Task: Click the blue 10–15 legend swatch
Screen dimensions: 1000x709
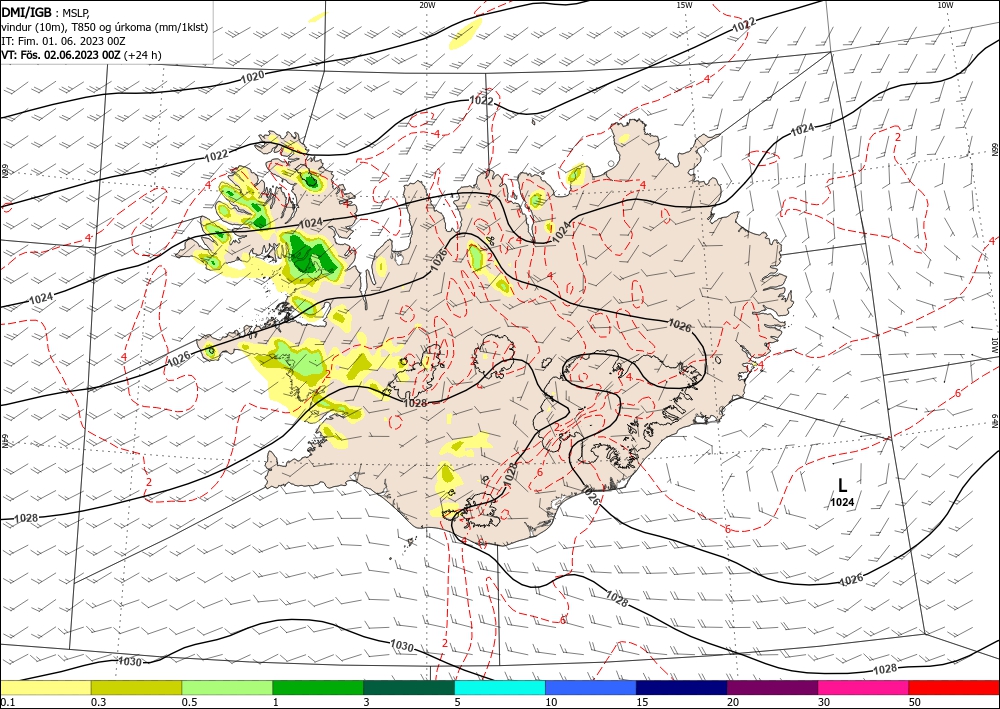Action: click(591, 687)
